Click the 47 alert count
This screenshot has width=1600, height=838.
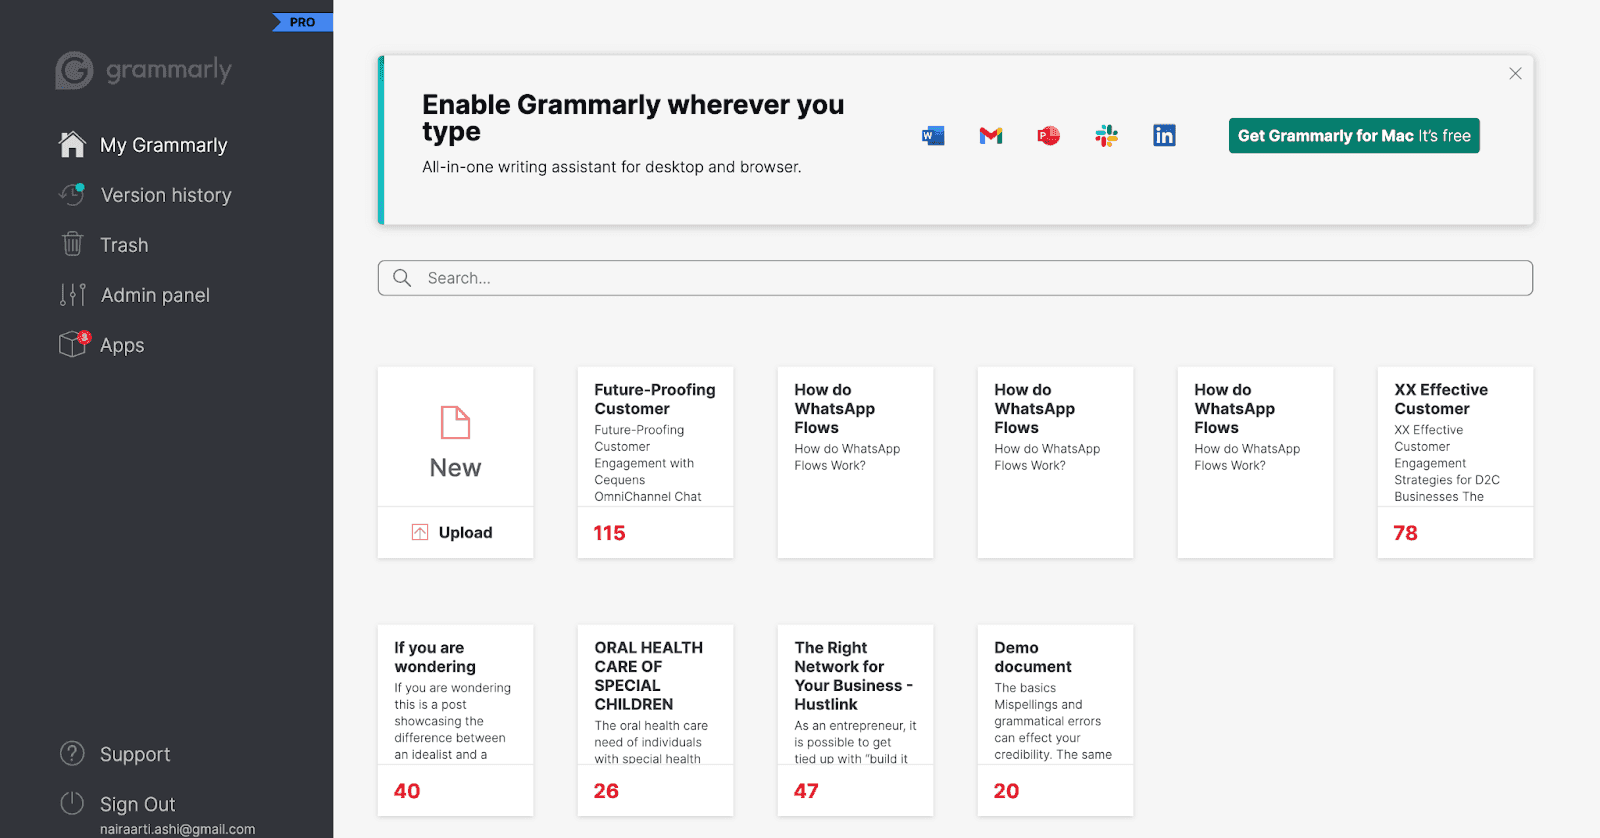(806, 791)
